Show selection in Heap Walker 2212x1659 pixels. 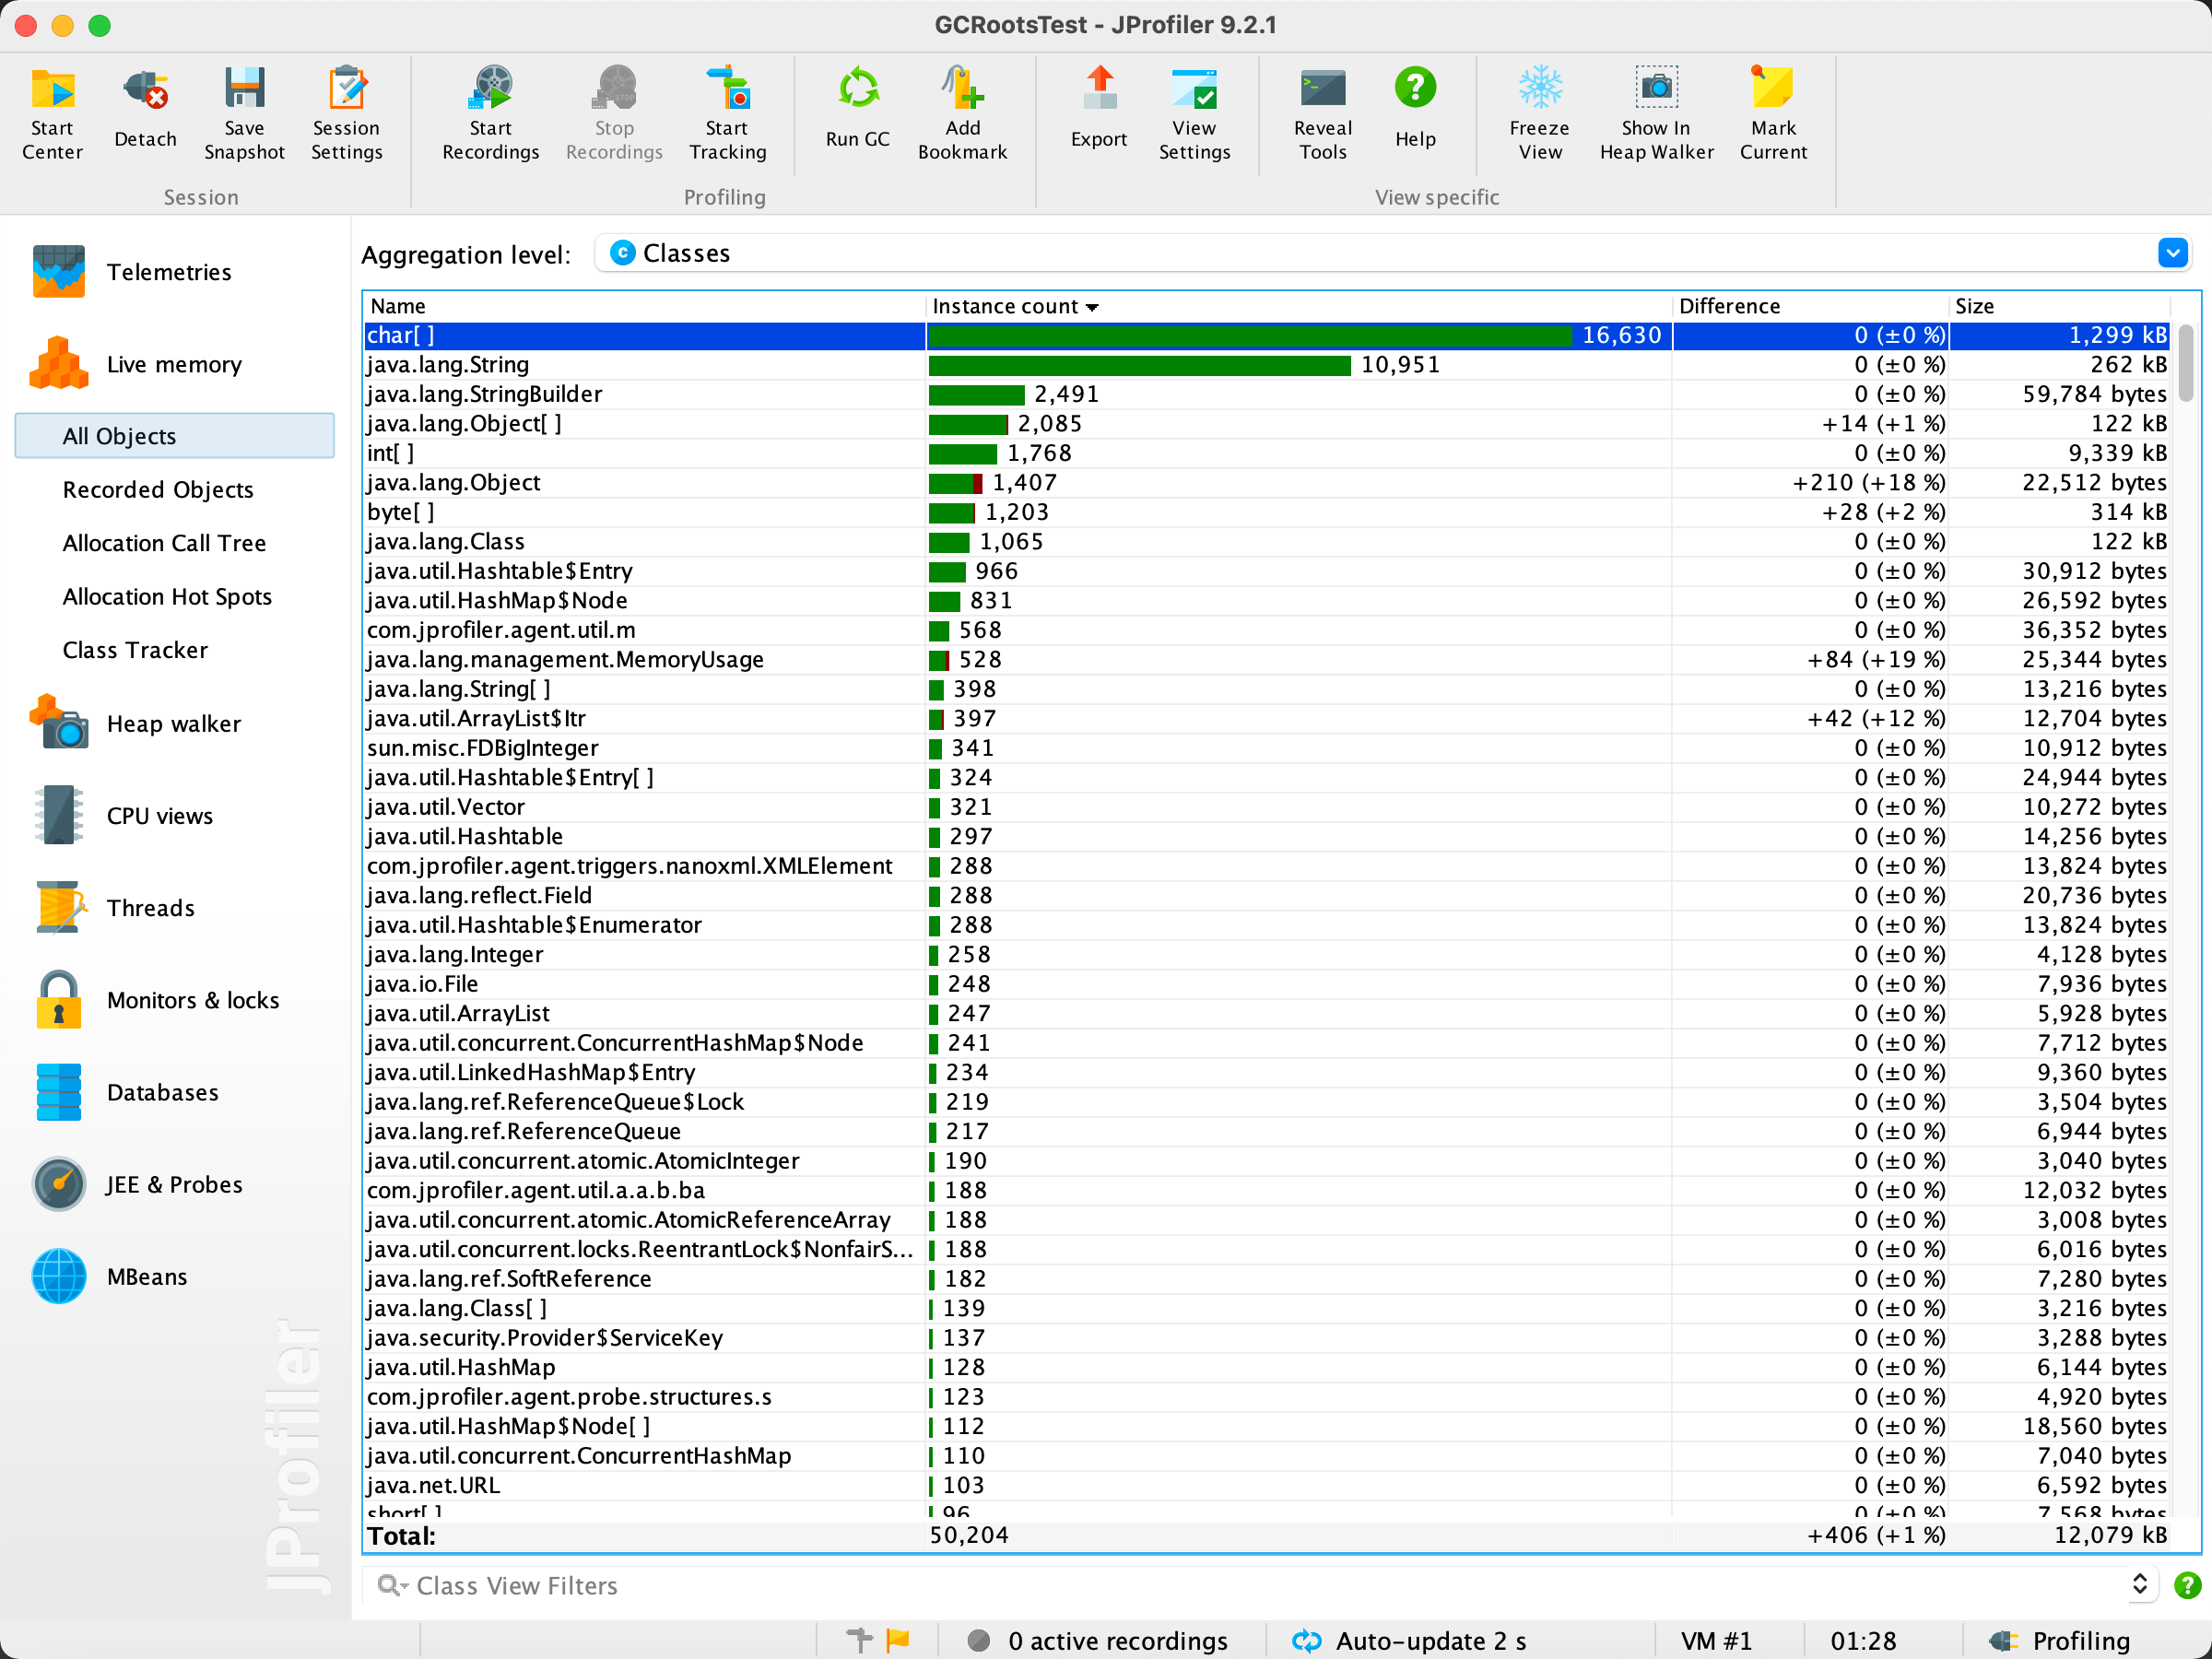coord(1656,113)
